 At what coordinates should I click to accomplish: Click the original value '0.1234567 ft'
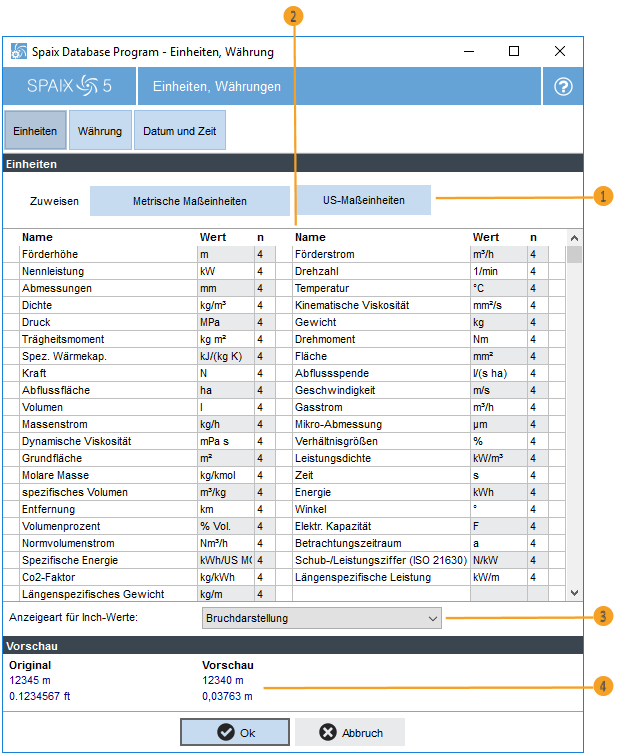tap(40, 696)
